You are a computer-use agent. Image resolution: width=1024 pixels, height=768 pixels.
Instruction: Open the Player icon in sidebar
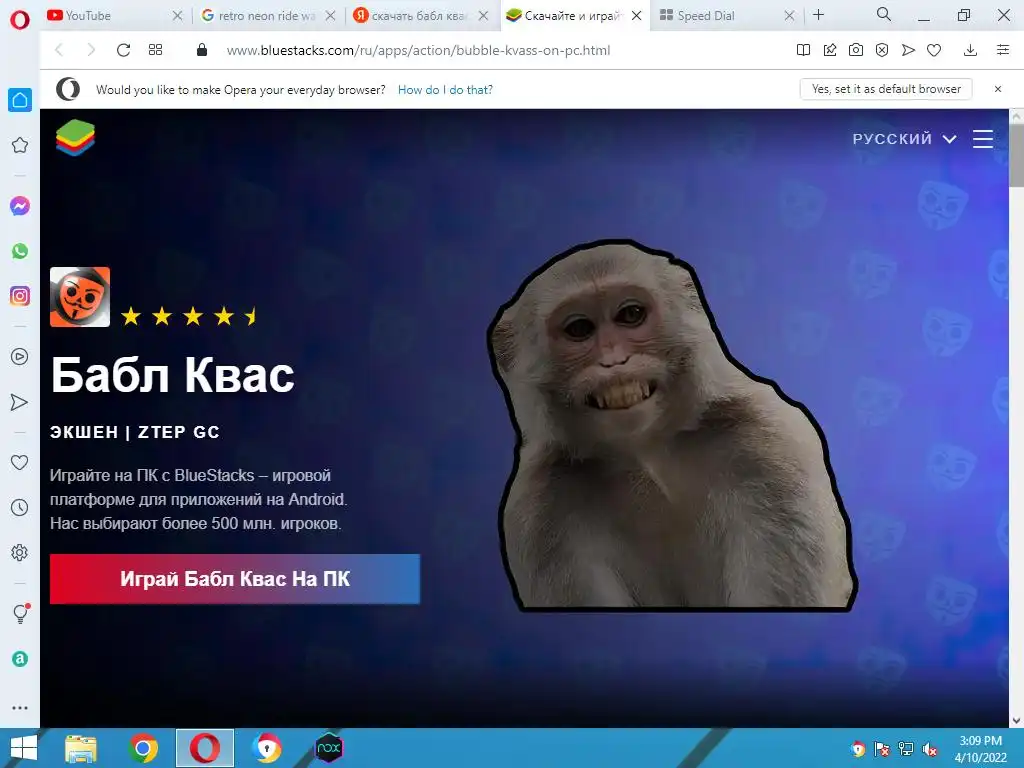click(20, 357)
